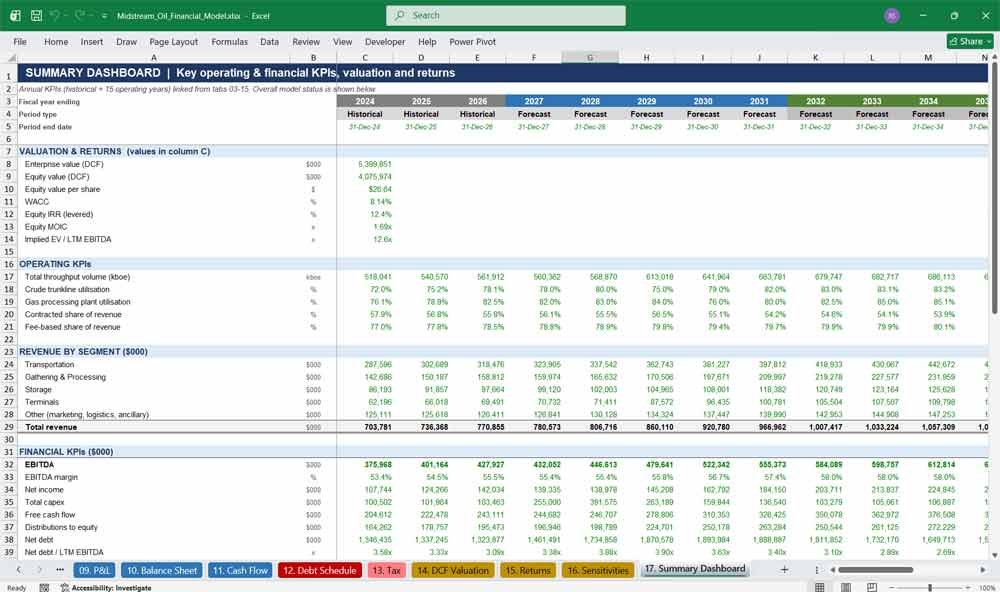This screenshot has height=592, width=1000.
Task: Select the 2027 year header cell
Action: 534,101
